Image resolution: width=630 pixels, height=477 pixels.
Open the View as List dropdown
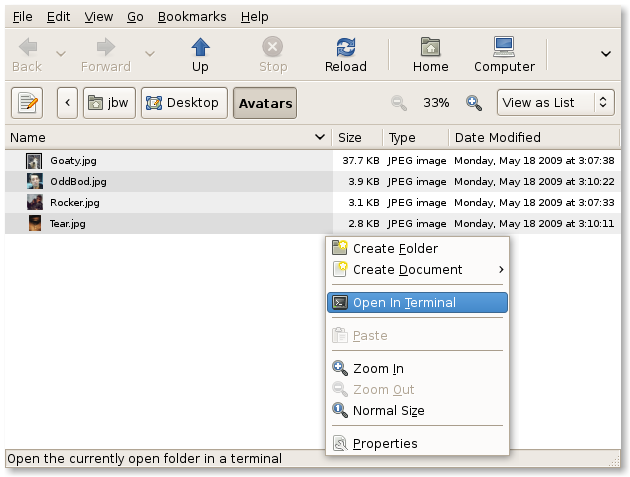557,103
